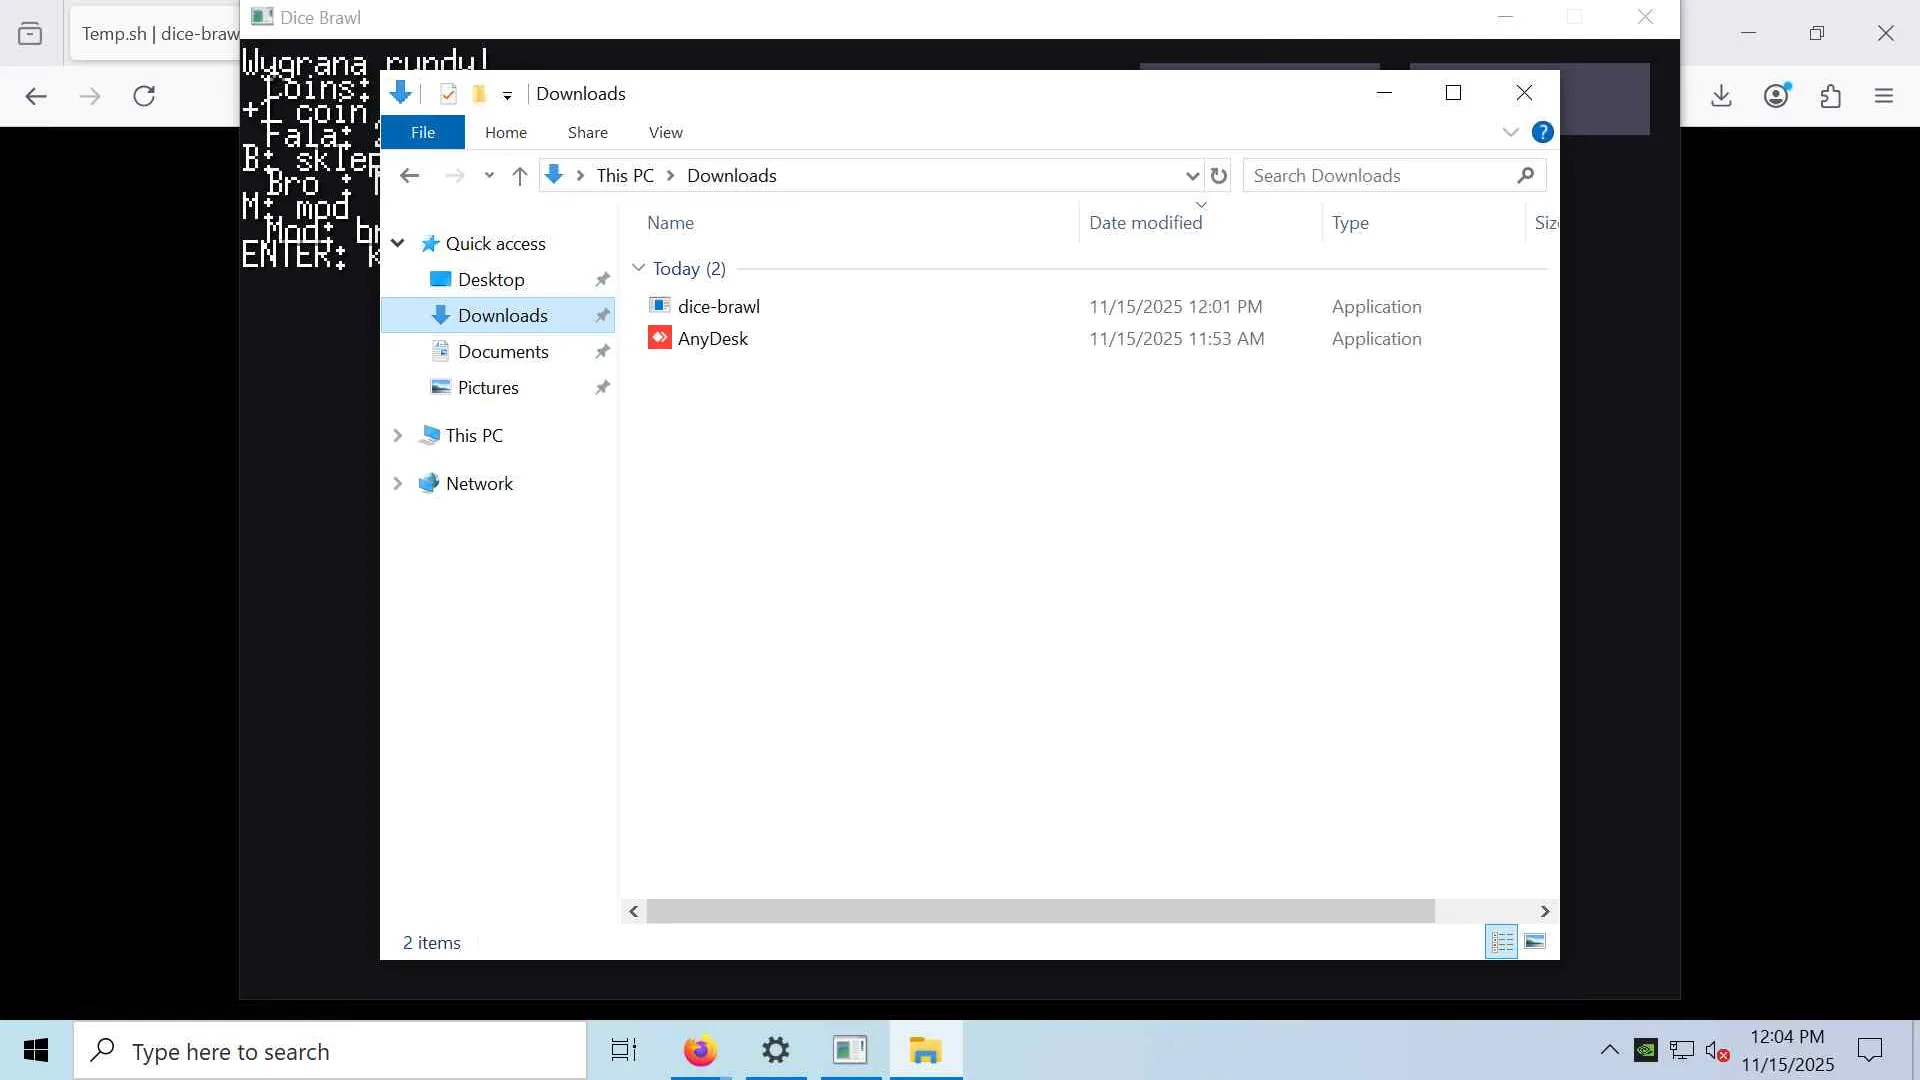Select the dice-brawl application file
This screenshot has width=1920, height=1080.
coord(718,307)
